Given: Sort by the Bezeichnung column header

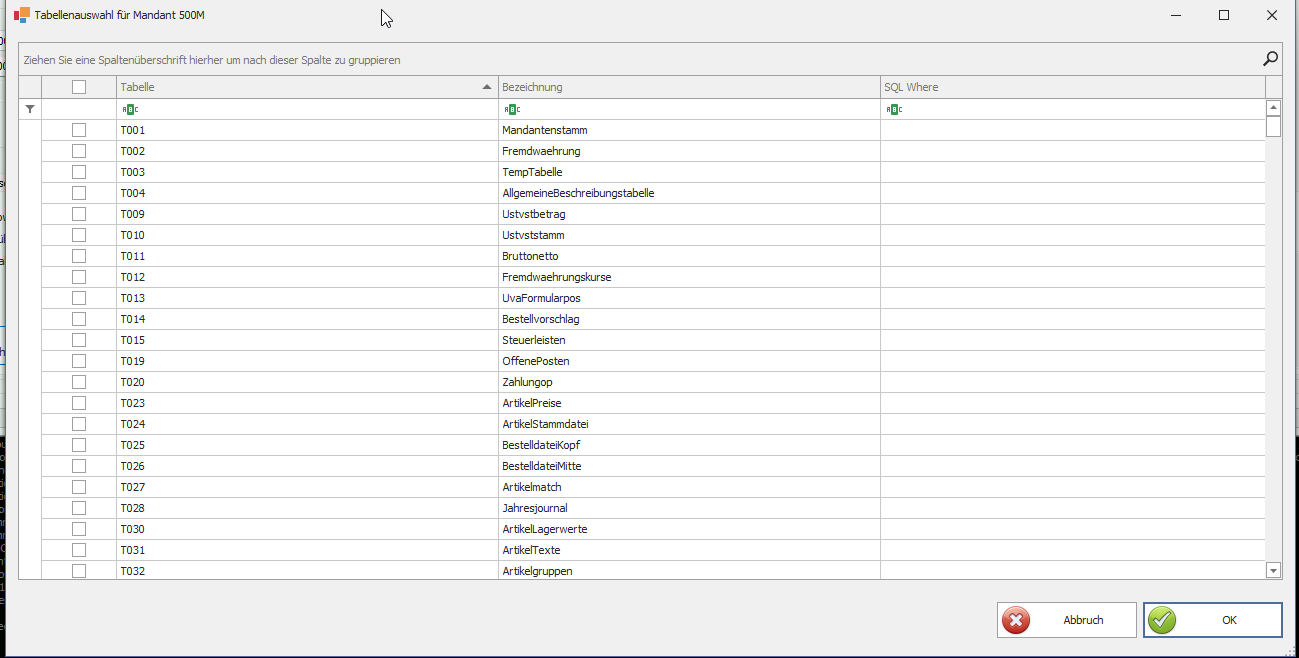Looking at the screenshot, I should (x=689, y=87).
